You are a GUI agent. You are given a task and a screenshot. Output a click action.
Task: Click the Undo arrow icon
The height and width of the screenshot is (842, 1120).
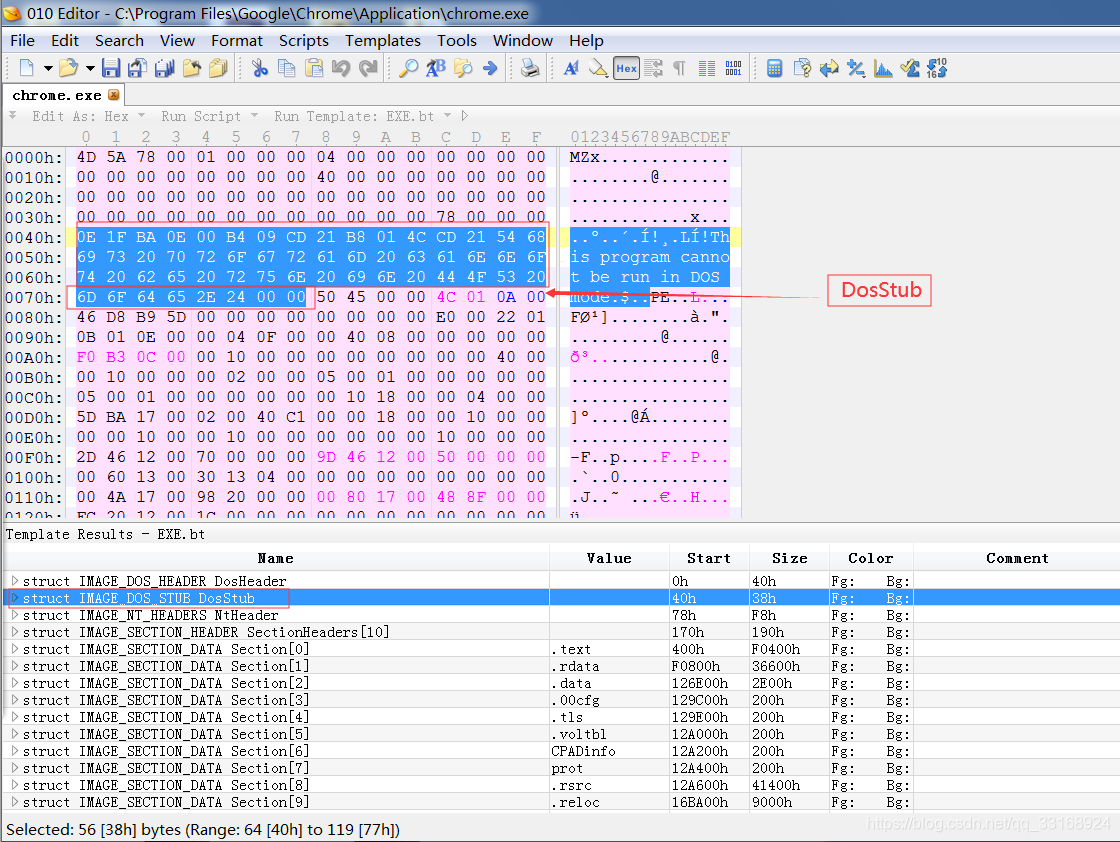[x=341, y=68]
